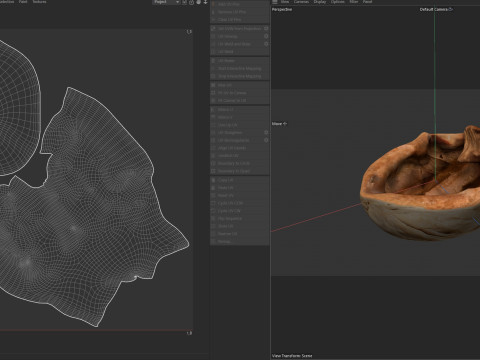The image size is (480, 360).
Task: Click the pin-down arrow icon in UV header
Action: 206,2
